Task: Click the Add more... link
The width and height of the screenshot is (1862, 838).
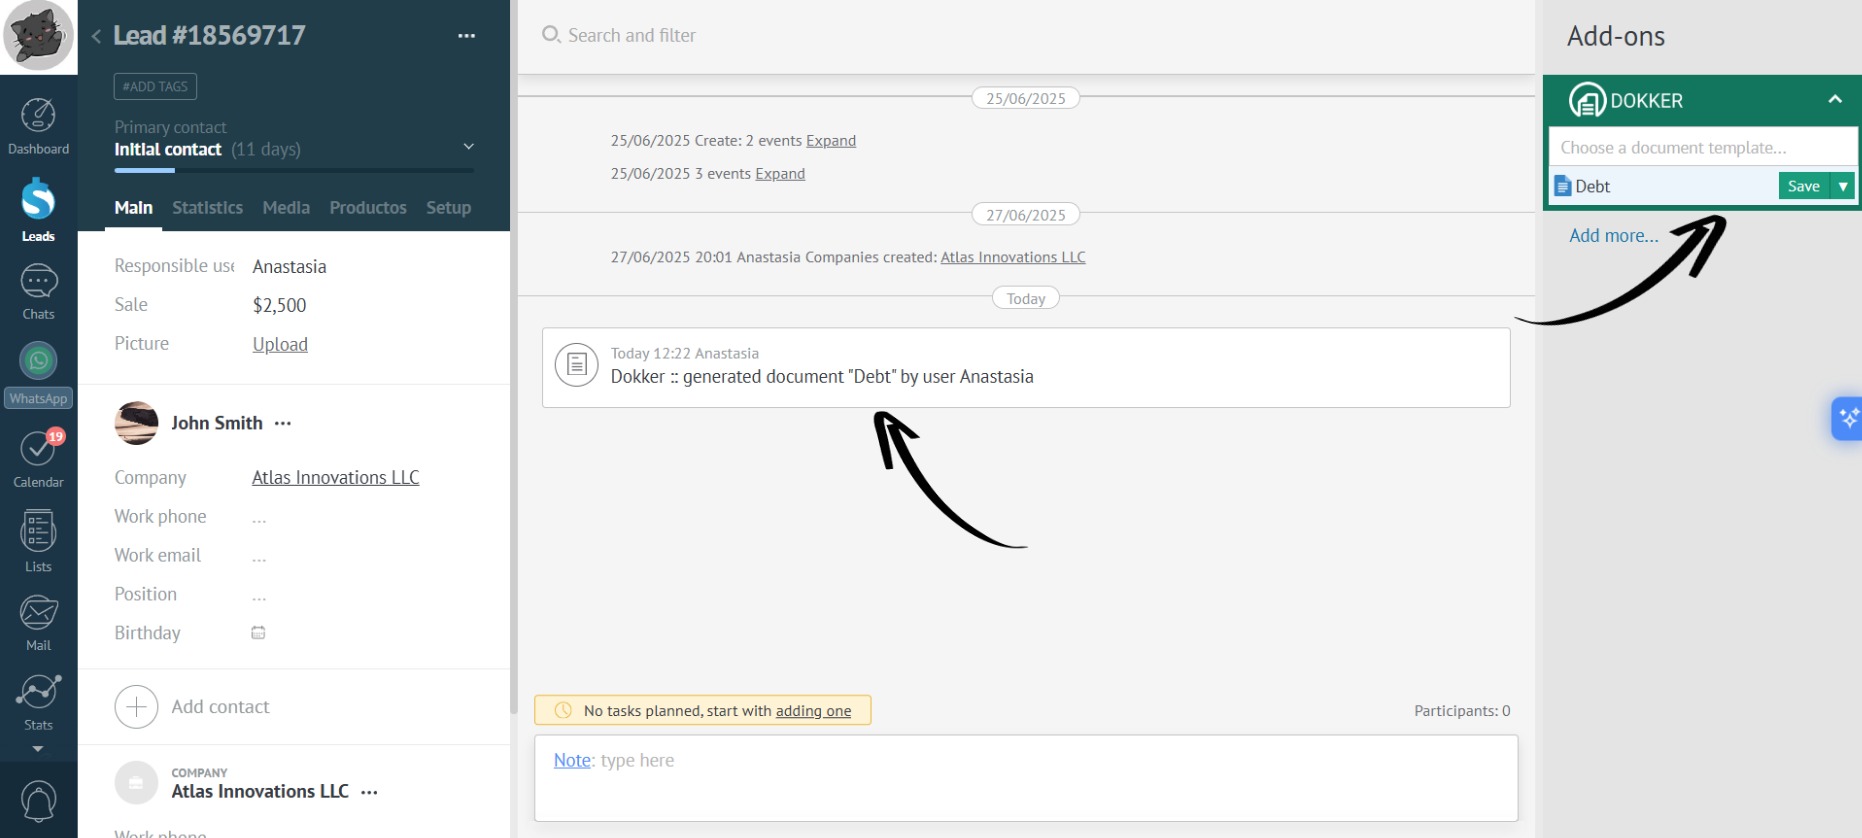Action: click(1613, 236)
